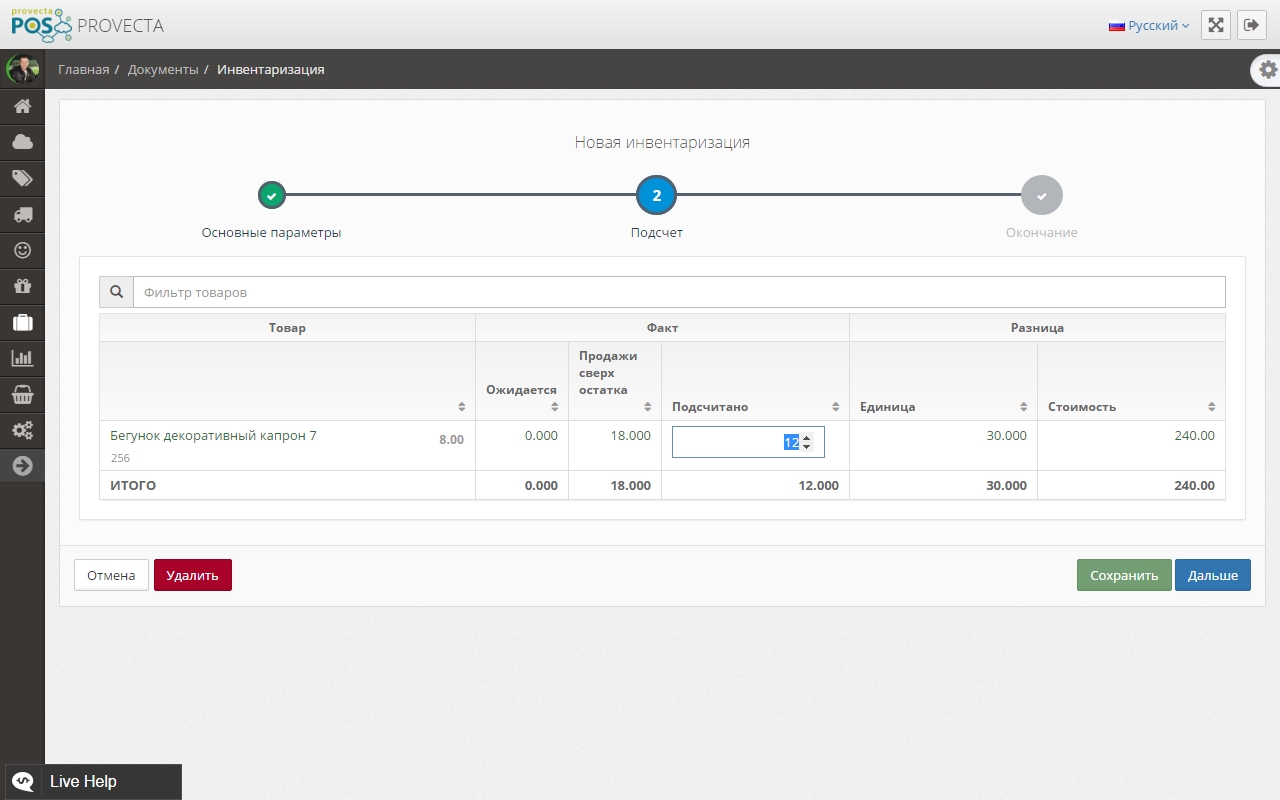Open the bar chart reports icon
This screenshot has width=1280, height=800.
(x=22, y=358)
